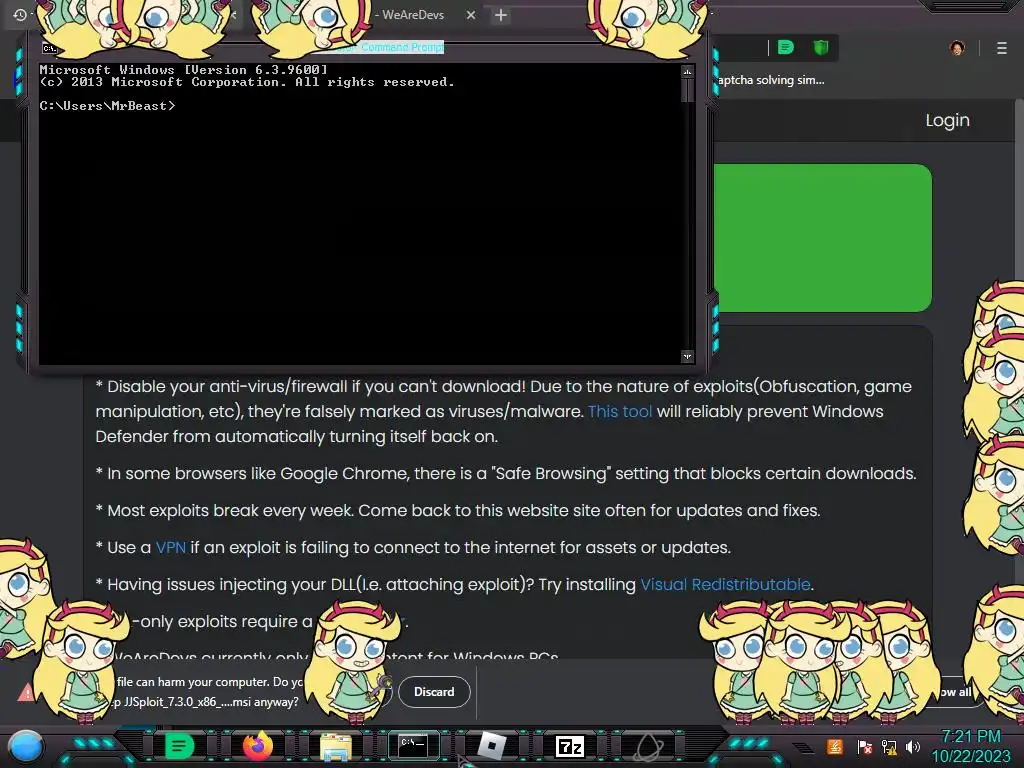Click the green chat extension icon in browser toolbar
This screenshot has width=1024, height=768.
[x=786, y=47]
